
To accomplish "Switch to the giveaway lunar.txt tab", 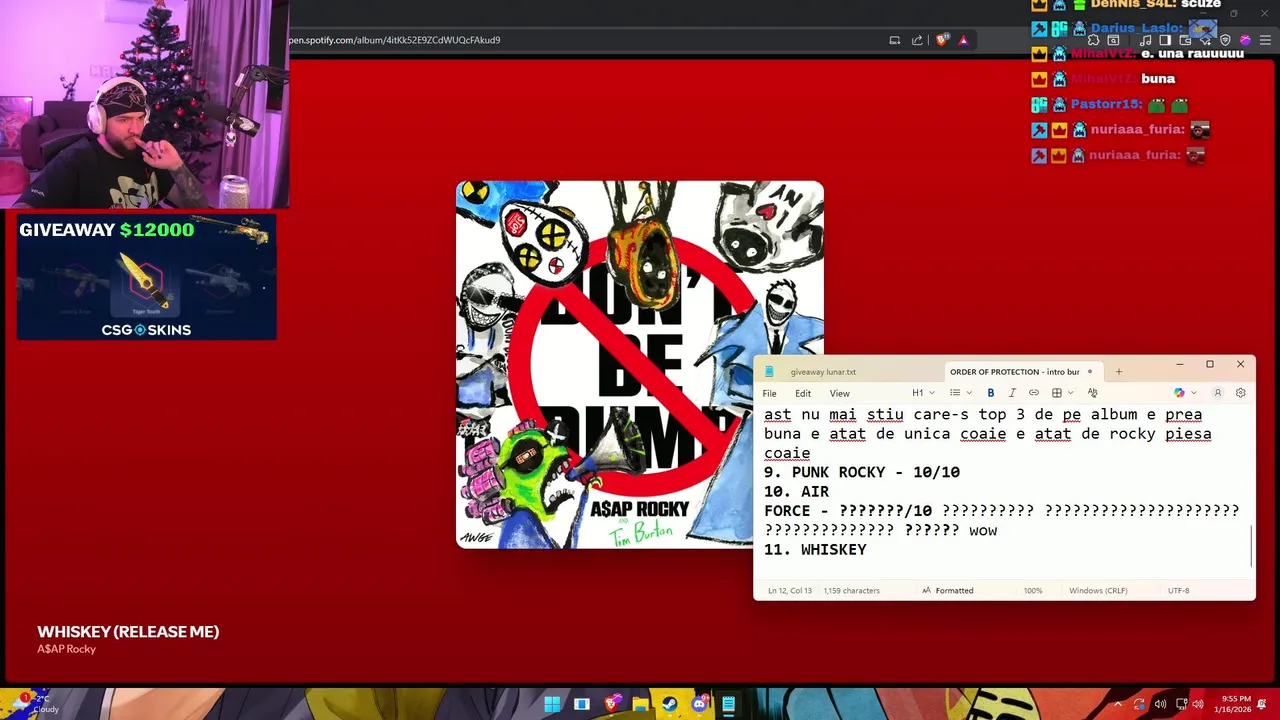I will pyautogui.click(x=823, y=372).
